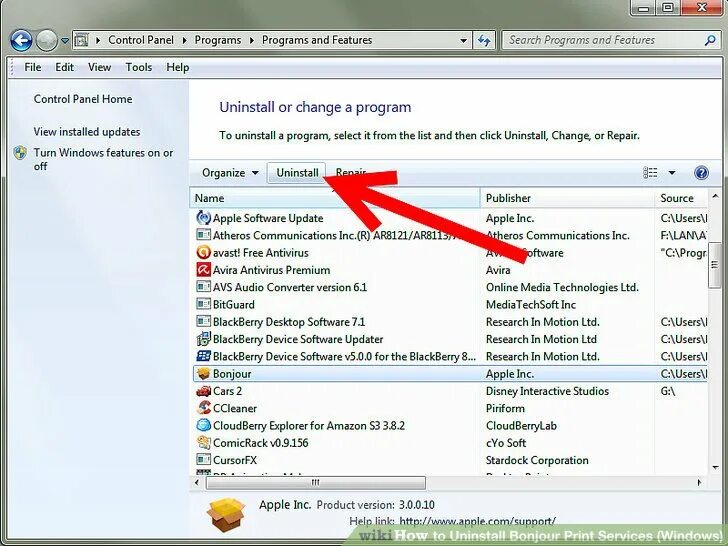Click Turn Windows features on or off

[103, 159]
